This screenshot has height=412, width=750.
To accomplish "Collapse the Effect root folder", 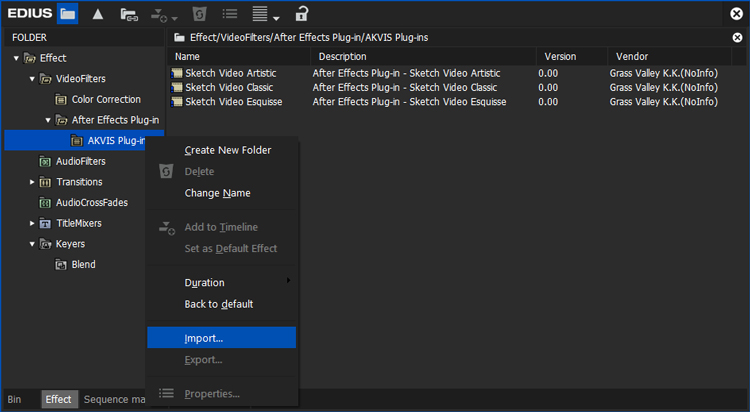I will tap(16, 58).
